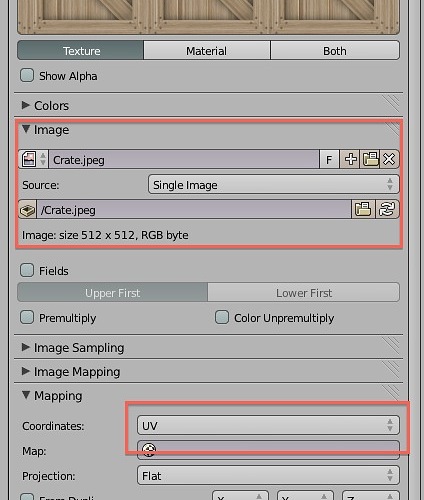Toggle the Fields checkbox
Screen dimensions: 424x500
[x=27, y=270]
